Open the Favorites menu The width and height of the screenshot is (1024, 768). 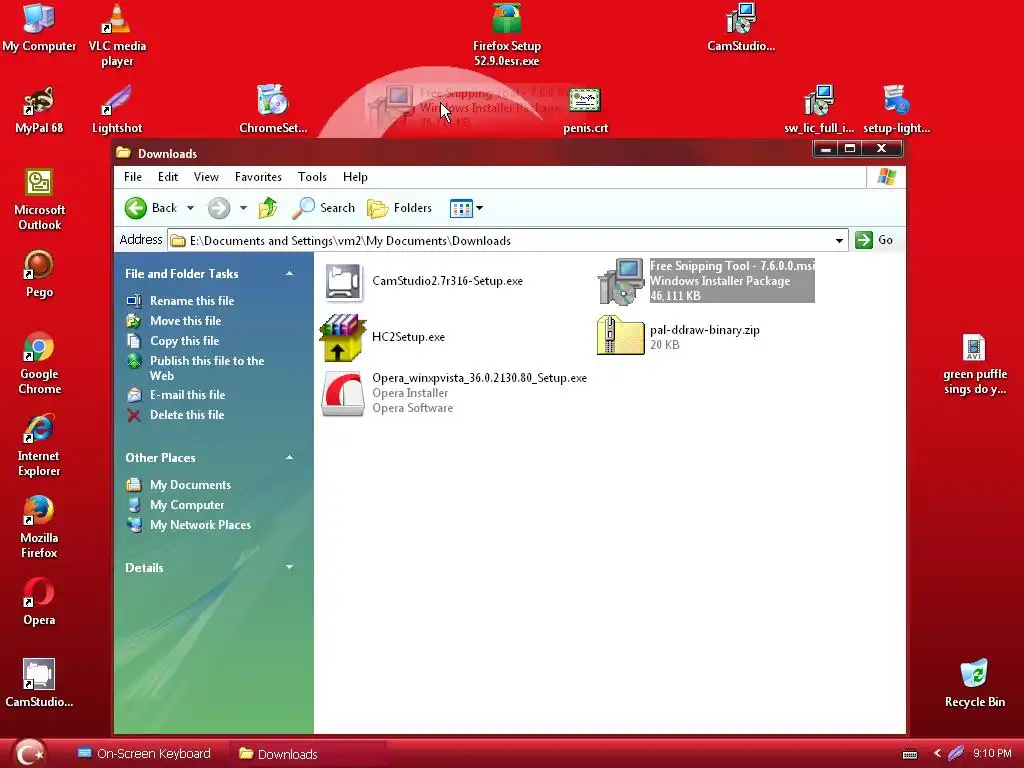[x=258, y=177]
